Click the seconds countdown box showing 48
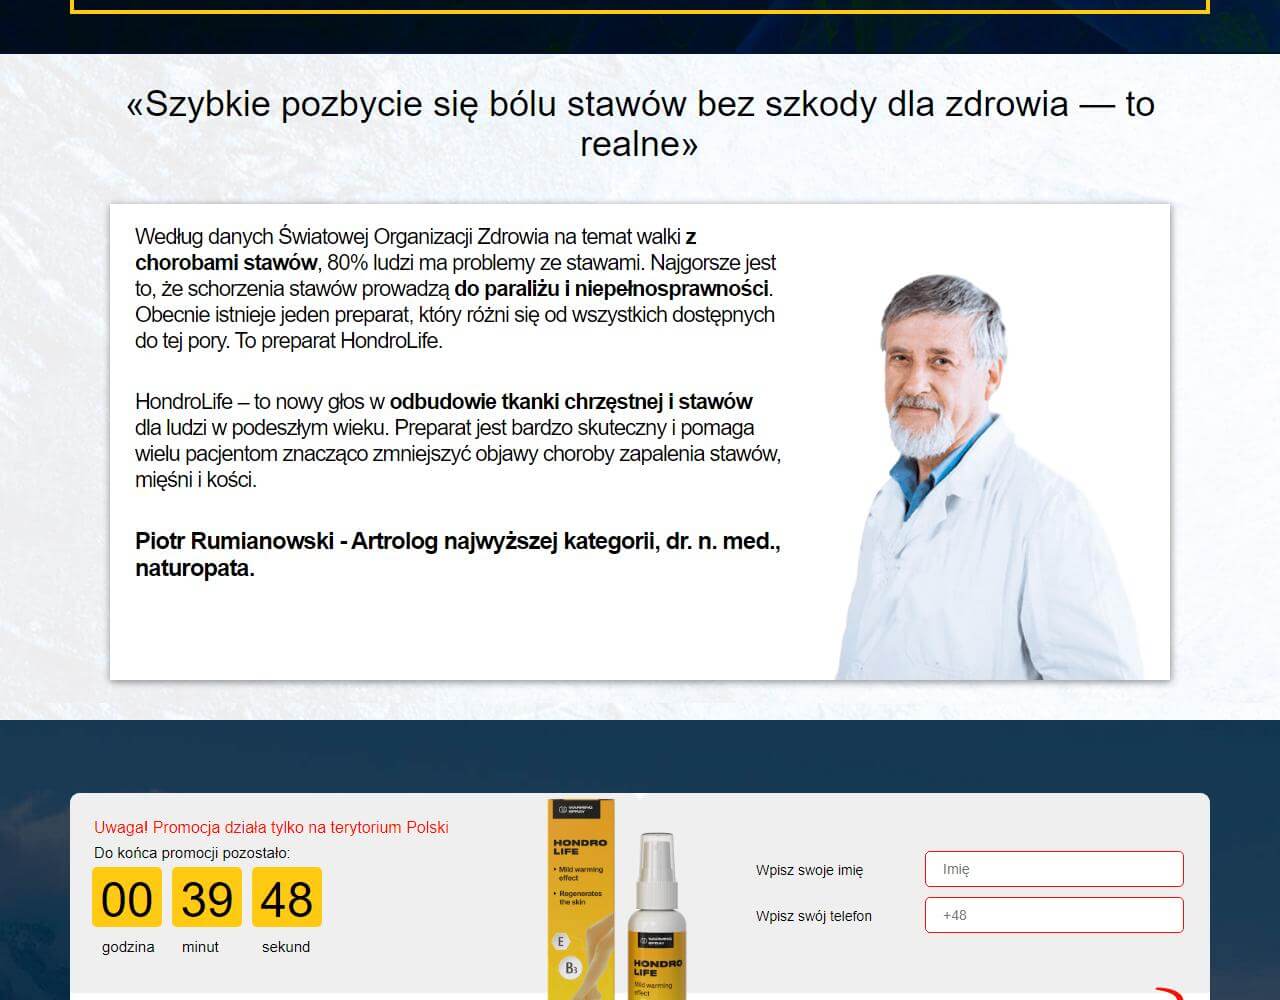Viewport: 1280px width, 1000px height. point(287,897)
